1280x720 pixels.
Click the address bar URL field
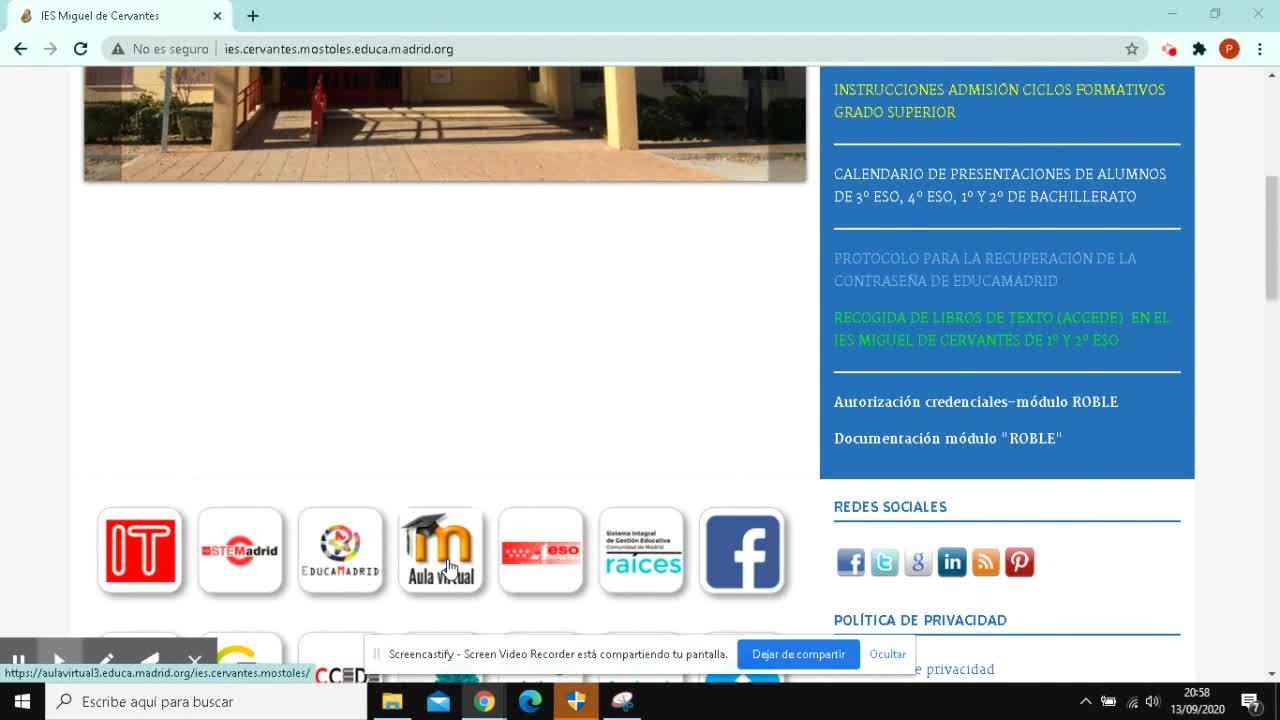coord(660,49)
